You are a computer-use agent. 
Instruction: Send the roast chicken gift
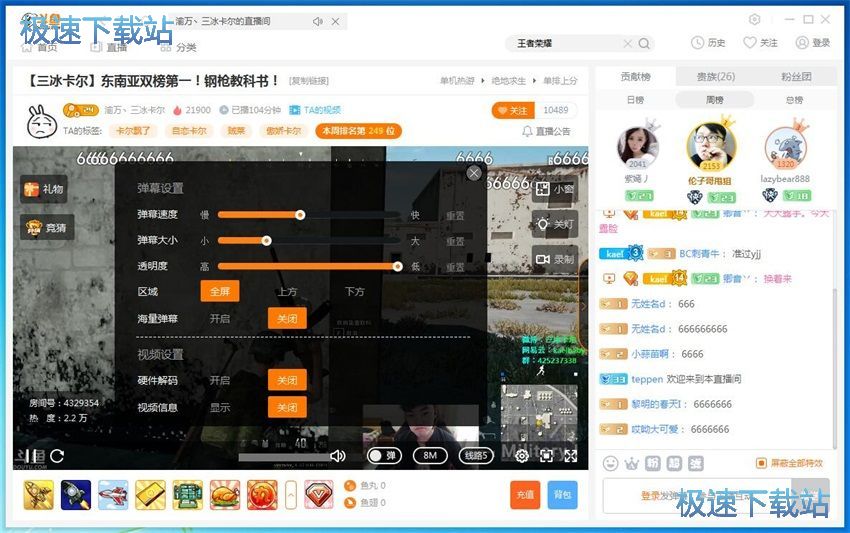point(225,495)
